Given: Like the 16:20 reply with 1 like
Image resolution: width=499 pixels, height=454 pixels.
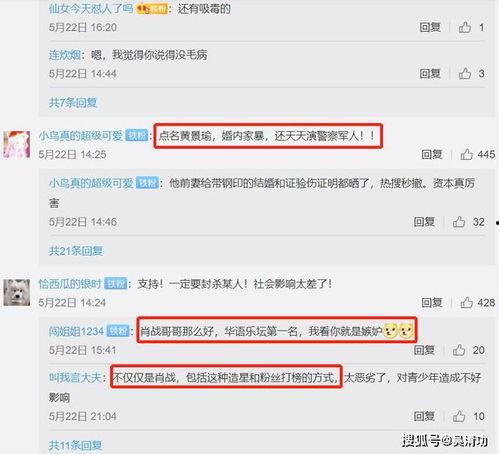Looking at the screenshot, I should 465,27.
